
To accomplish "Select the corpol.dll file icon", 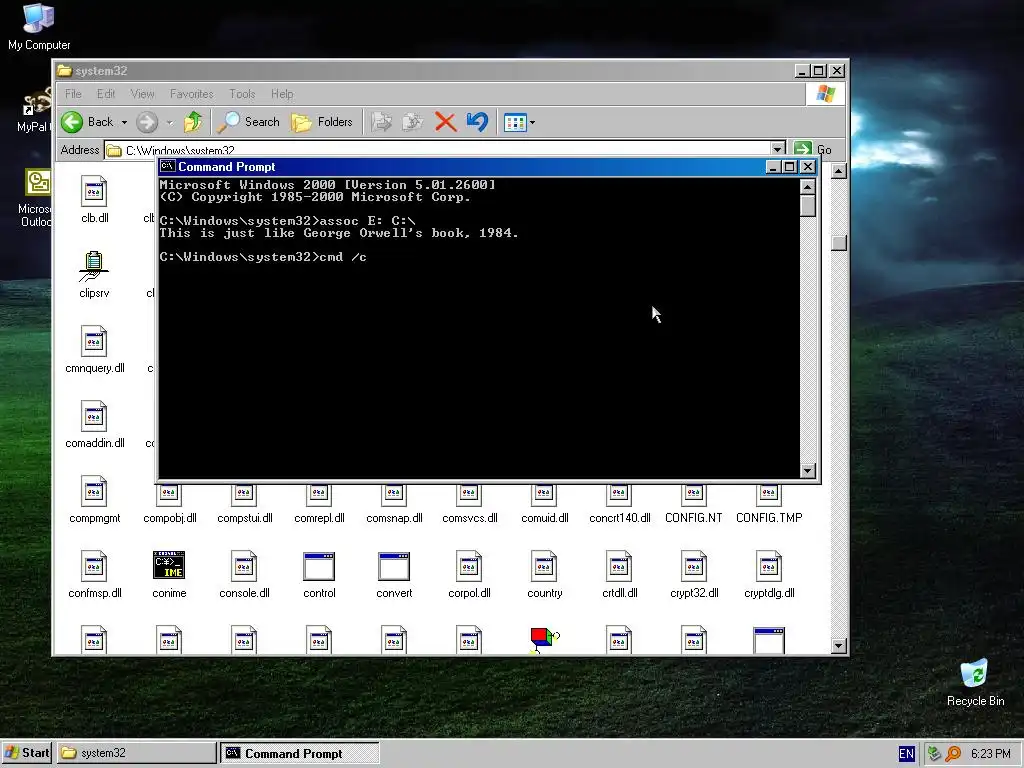I will [469, 566].
